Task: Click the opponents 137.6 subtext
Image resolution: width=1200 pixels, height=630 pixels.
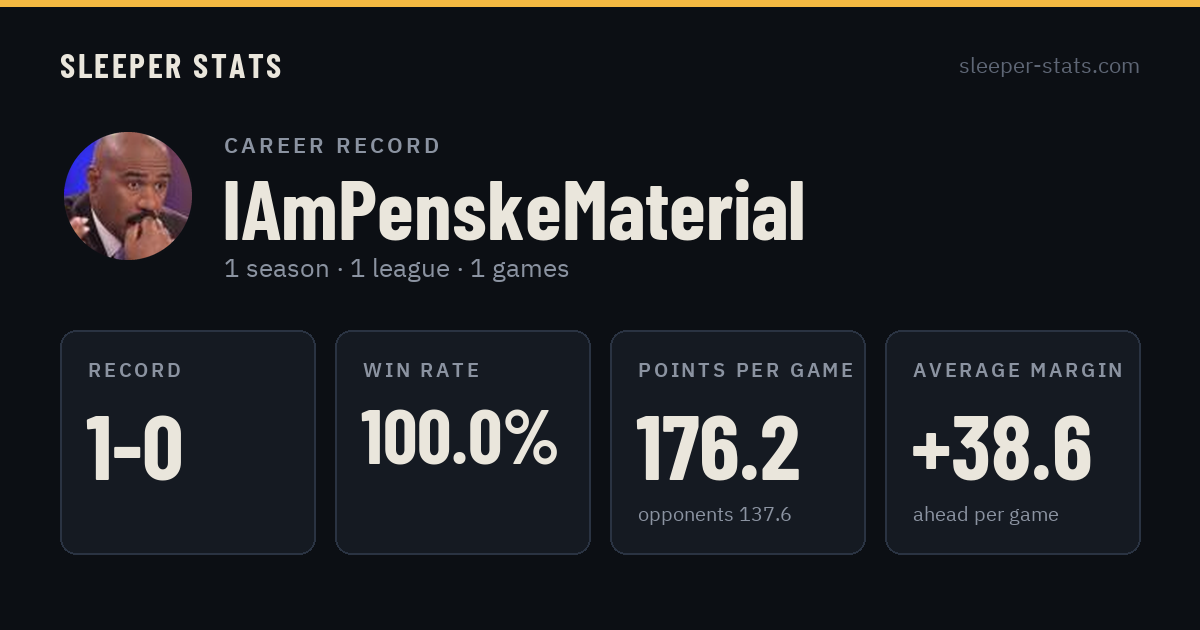Action: tap(715, 515)
